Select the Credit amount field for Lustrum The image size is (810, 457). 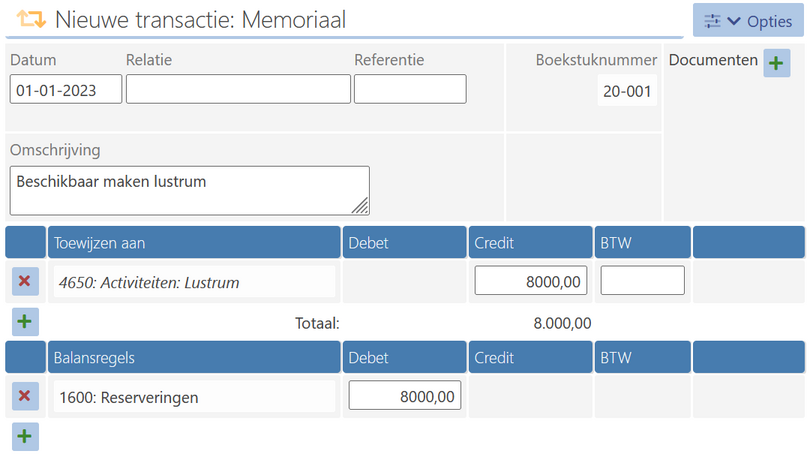point(531,280)
